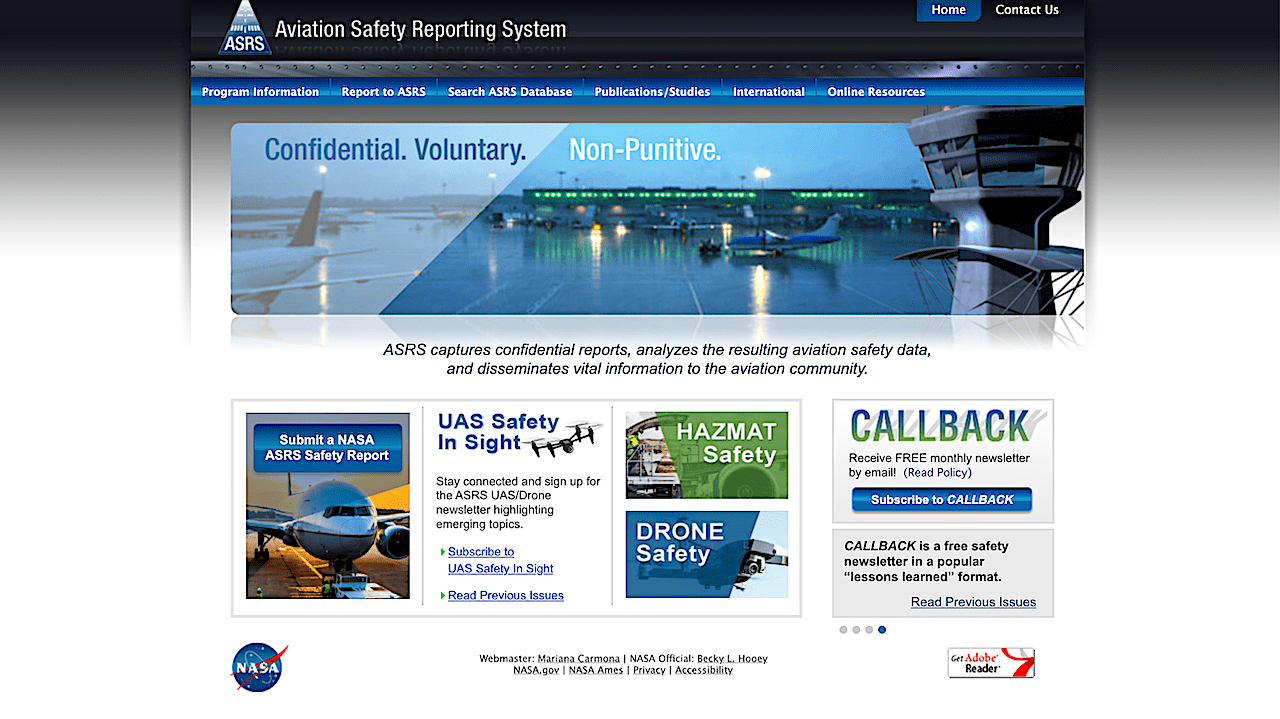Open the Read Policy link
This screenshot has height=719, width=1280.
click(937, 472)
